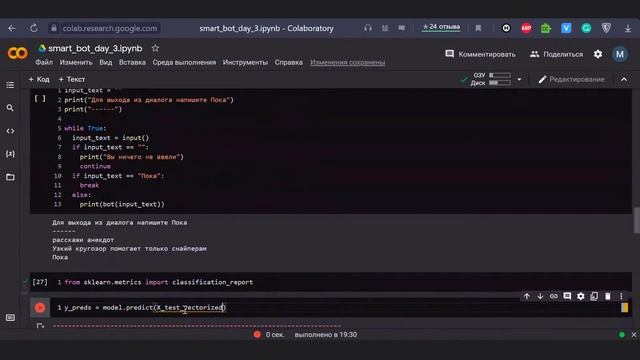Image resolution: width=640 pixels, height=360 pixels.
Task: Open cell editor settings gear
Action: tap(580, 296)
